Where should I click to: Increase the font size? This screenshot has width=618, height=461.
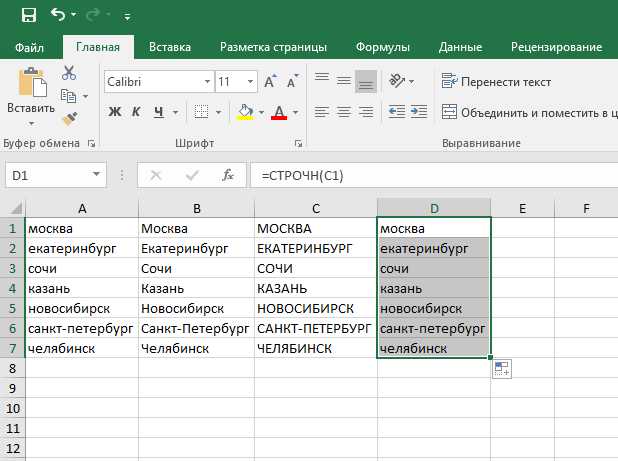[x=270, y=82]
